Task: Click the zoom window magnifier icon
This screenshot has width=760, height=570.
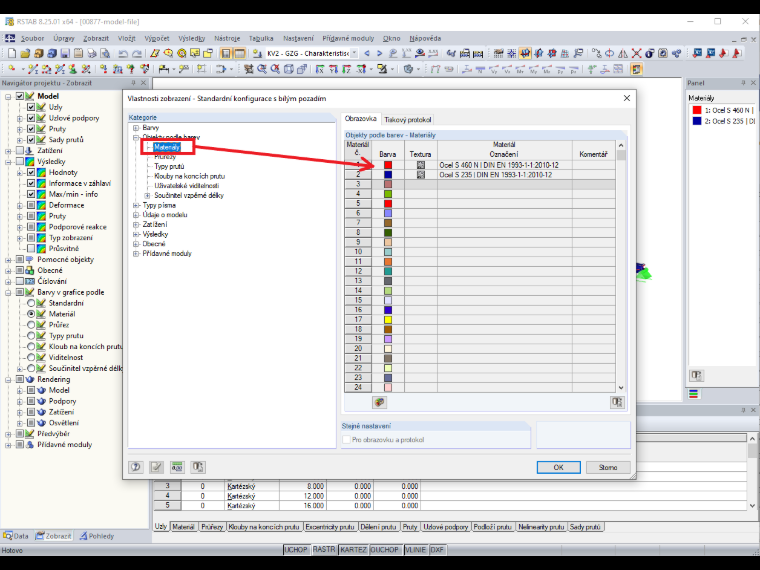Action: 262,69
